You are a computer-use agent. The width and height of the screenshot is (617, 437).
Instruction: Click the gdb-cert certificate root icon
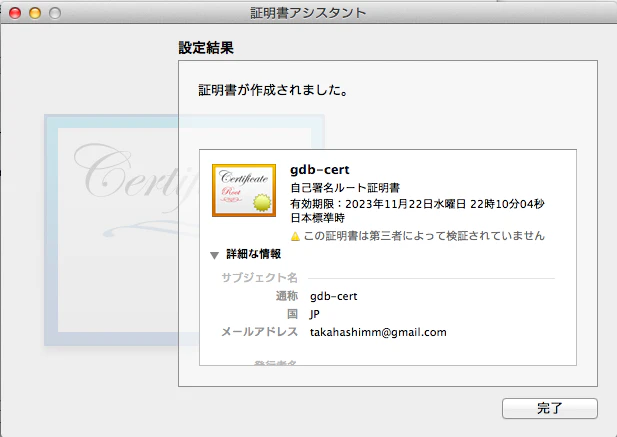[244, 190]
